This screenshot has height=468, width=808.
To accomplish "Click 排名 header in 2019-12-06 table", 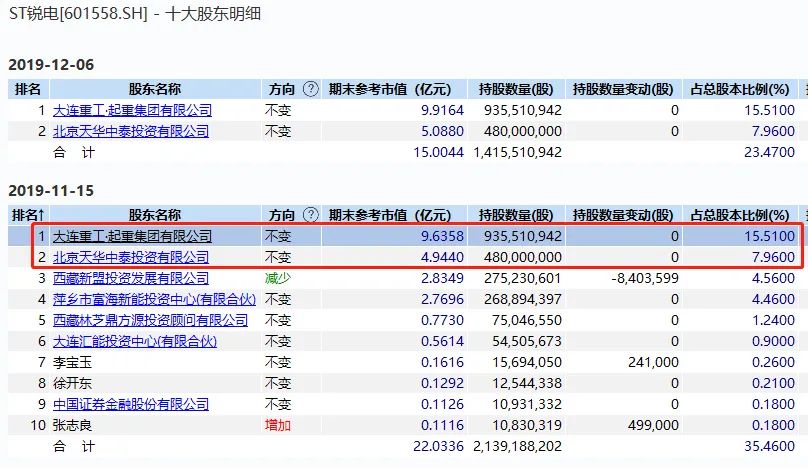I will [x=28, y=89].
